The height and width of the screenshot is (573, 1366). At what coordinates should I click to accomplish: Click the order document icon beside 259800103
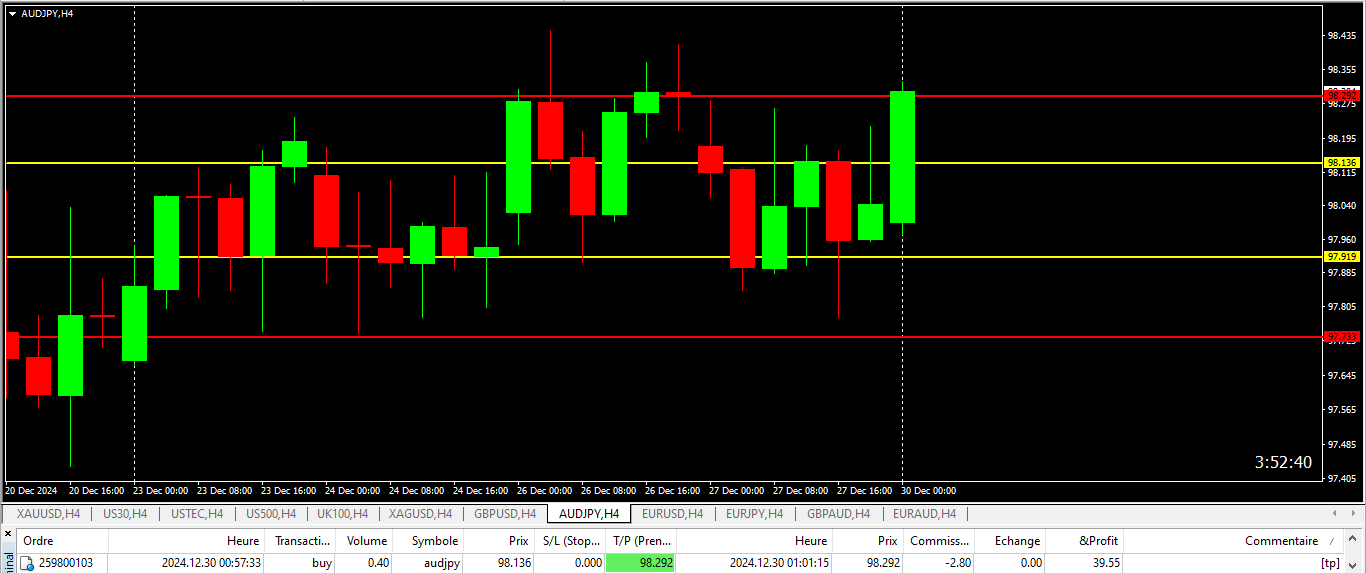tap(28, 564)
